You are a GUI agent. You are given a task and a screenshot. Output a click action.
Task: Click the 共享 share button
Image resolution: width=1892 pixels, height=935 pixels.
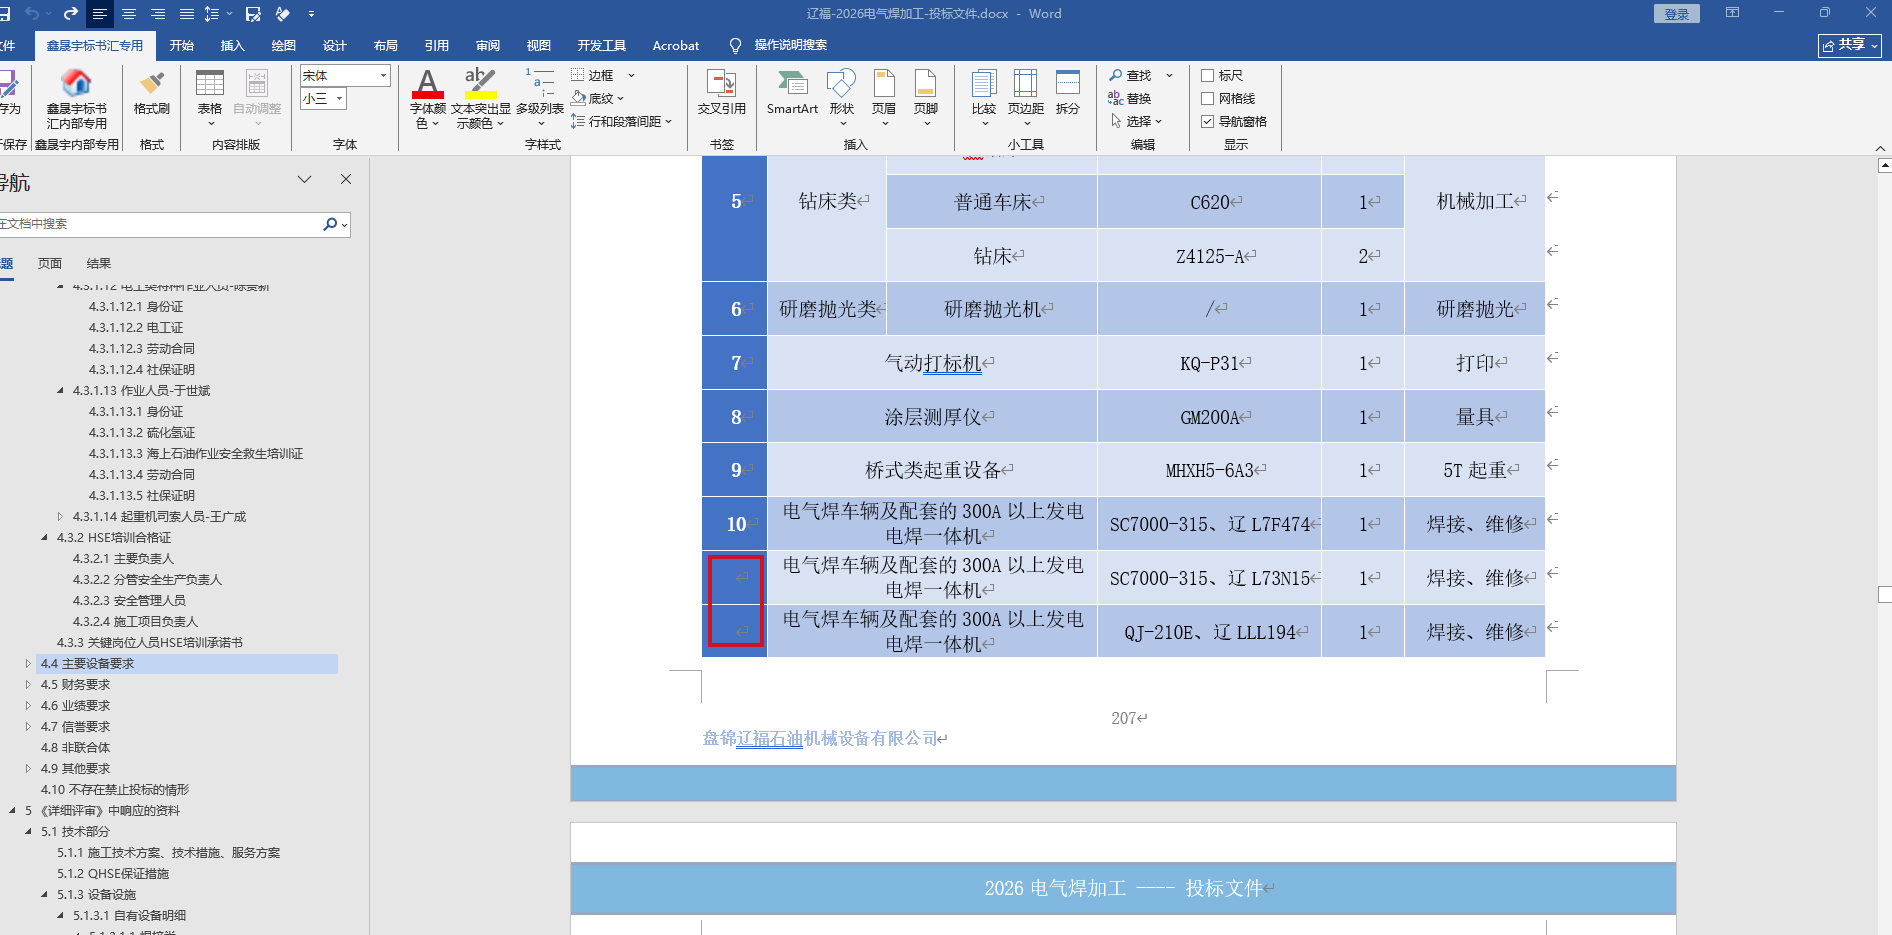1850,45
